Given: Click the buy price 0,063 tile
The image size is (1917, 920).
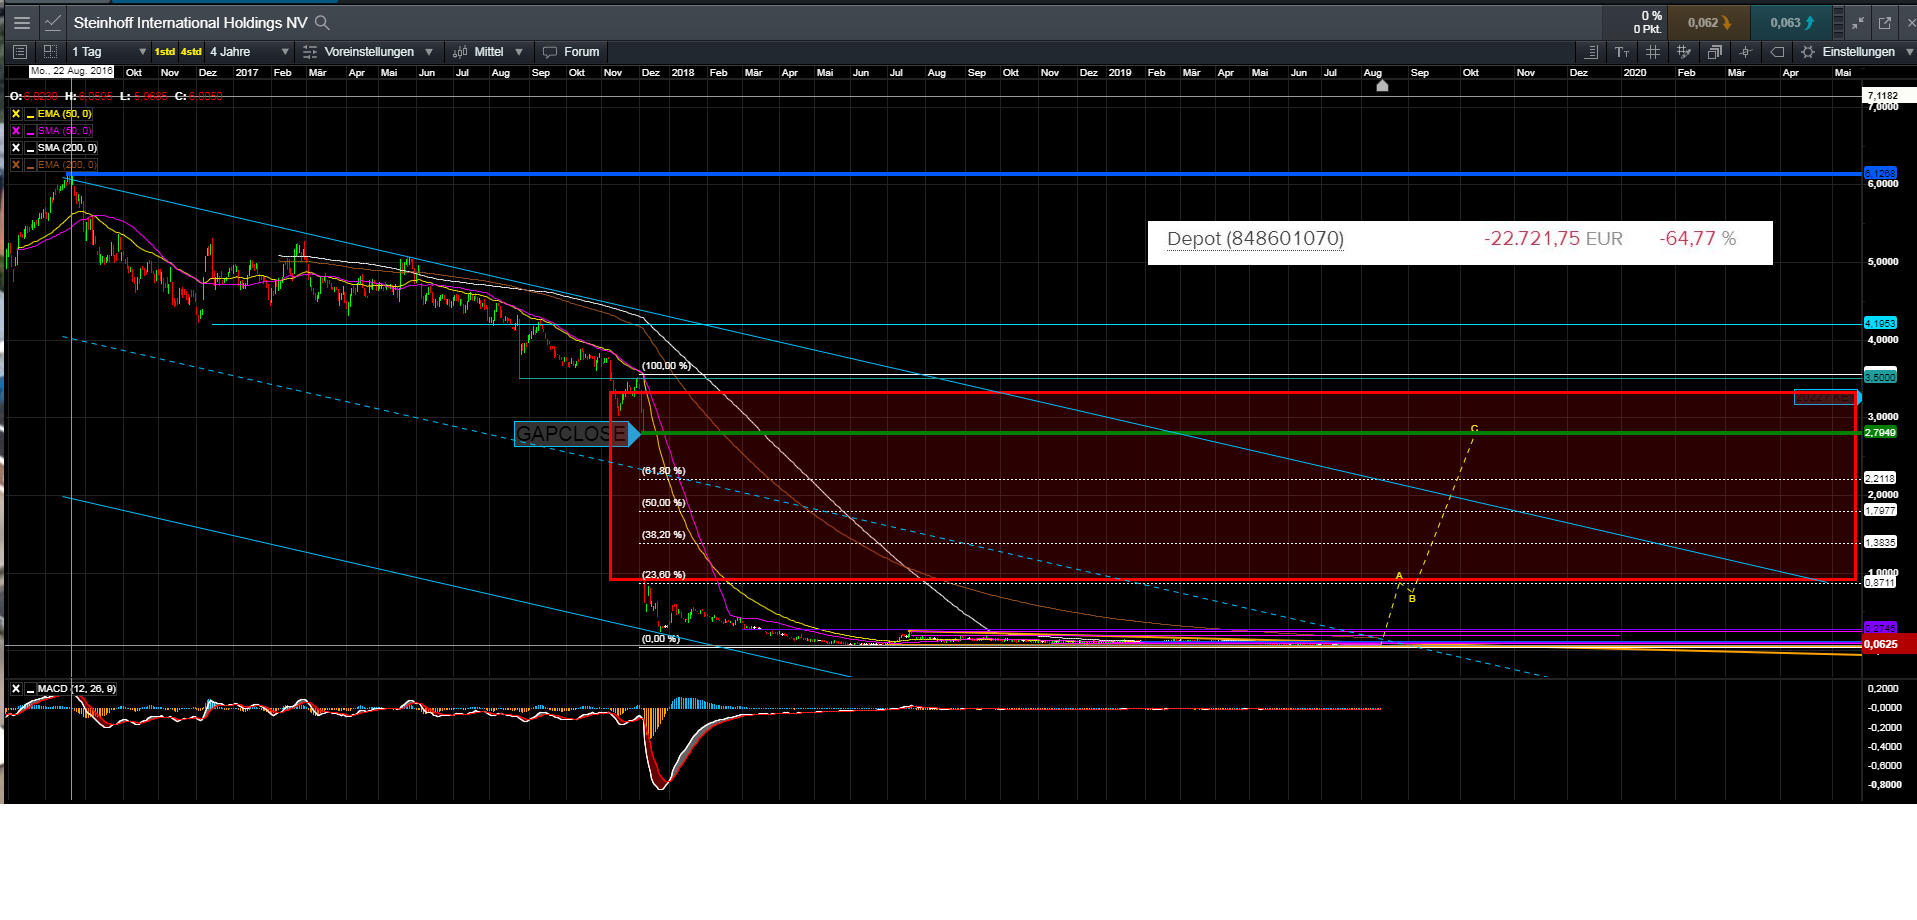Looking at the screenshot, I should [1791, 22].
